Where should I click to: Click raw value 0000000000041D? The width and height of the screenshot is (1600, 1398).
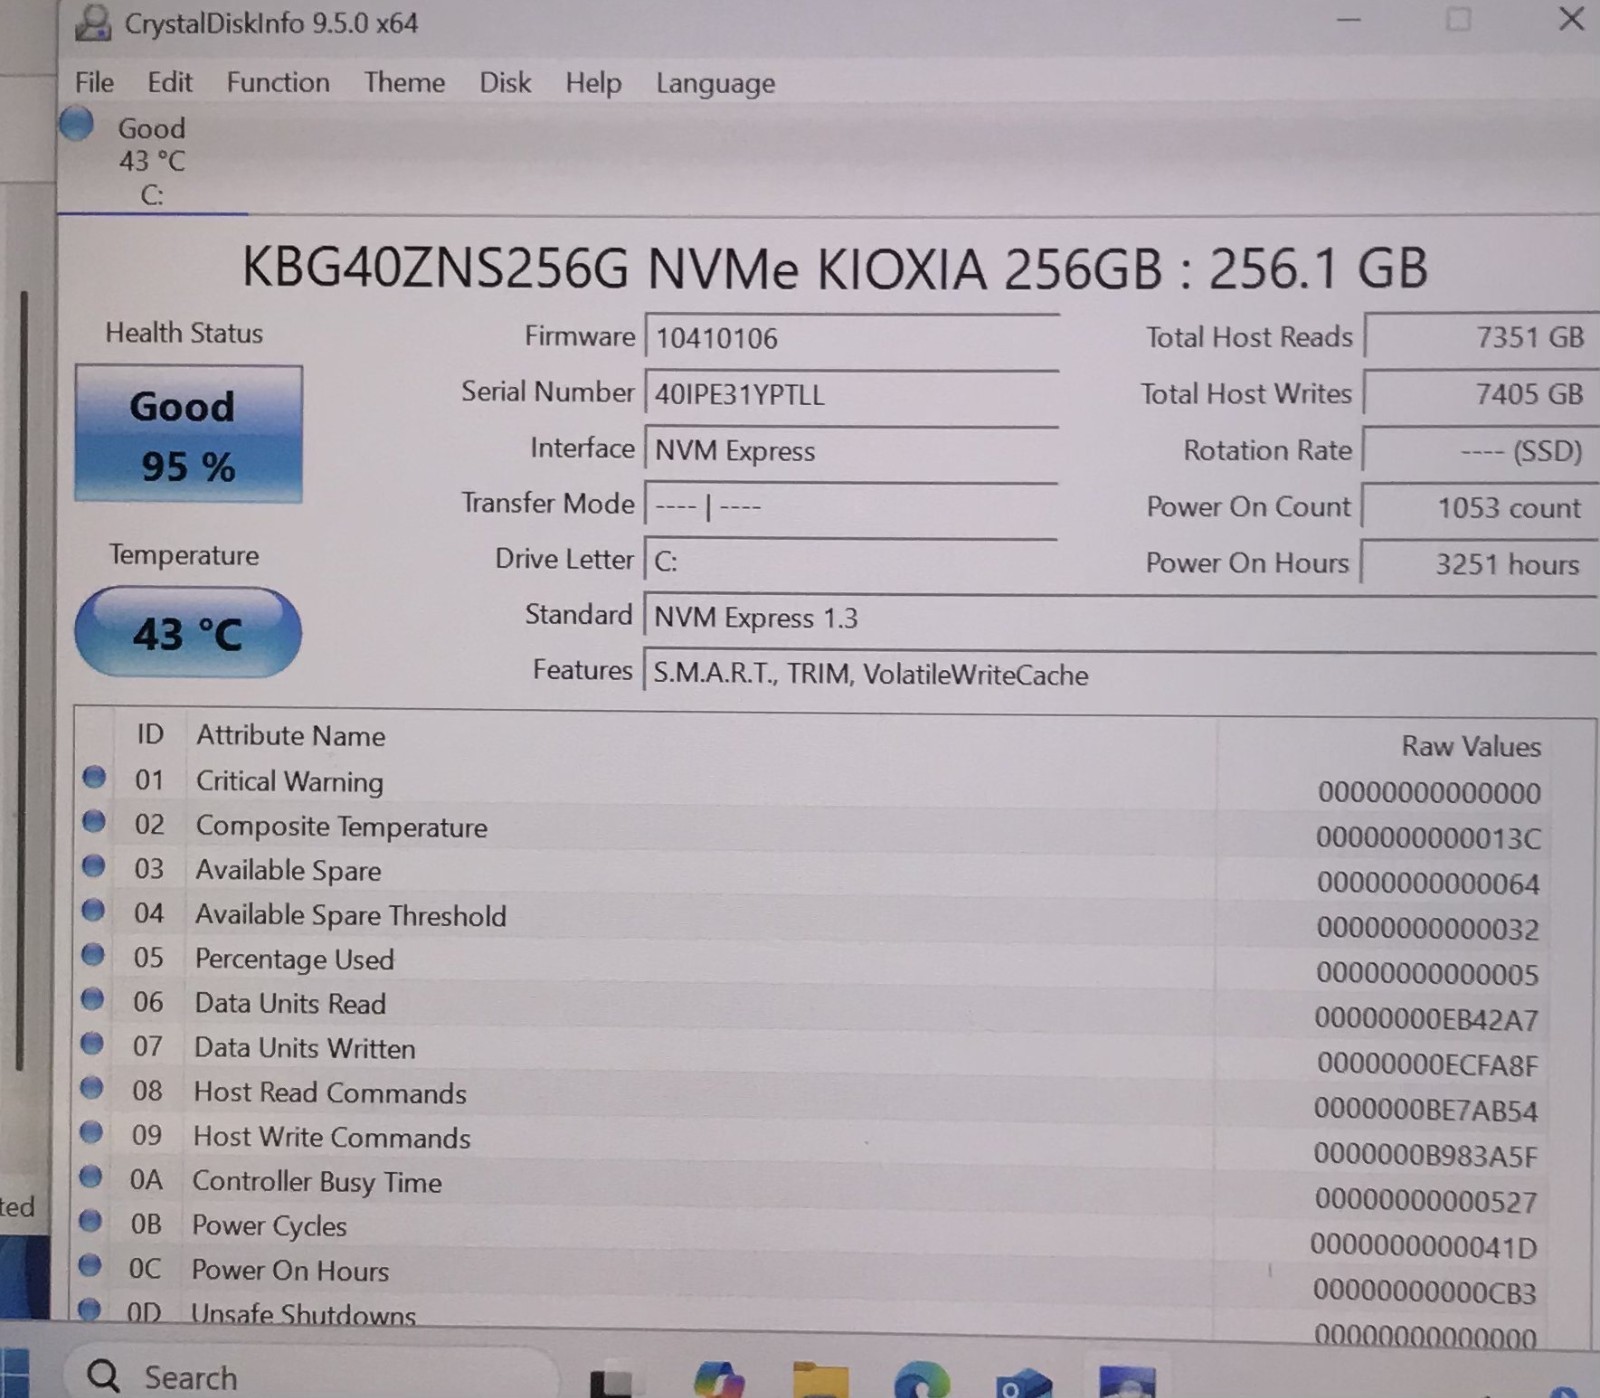[x=1423, y=1247]
